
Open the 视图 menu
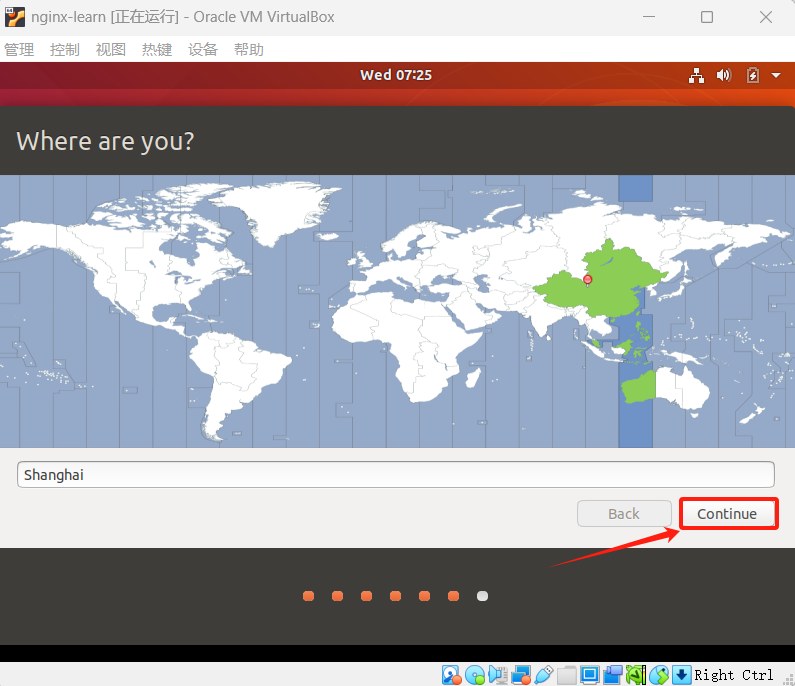tap(111, 50)
